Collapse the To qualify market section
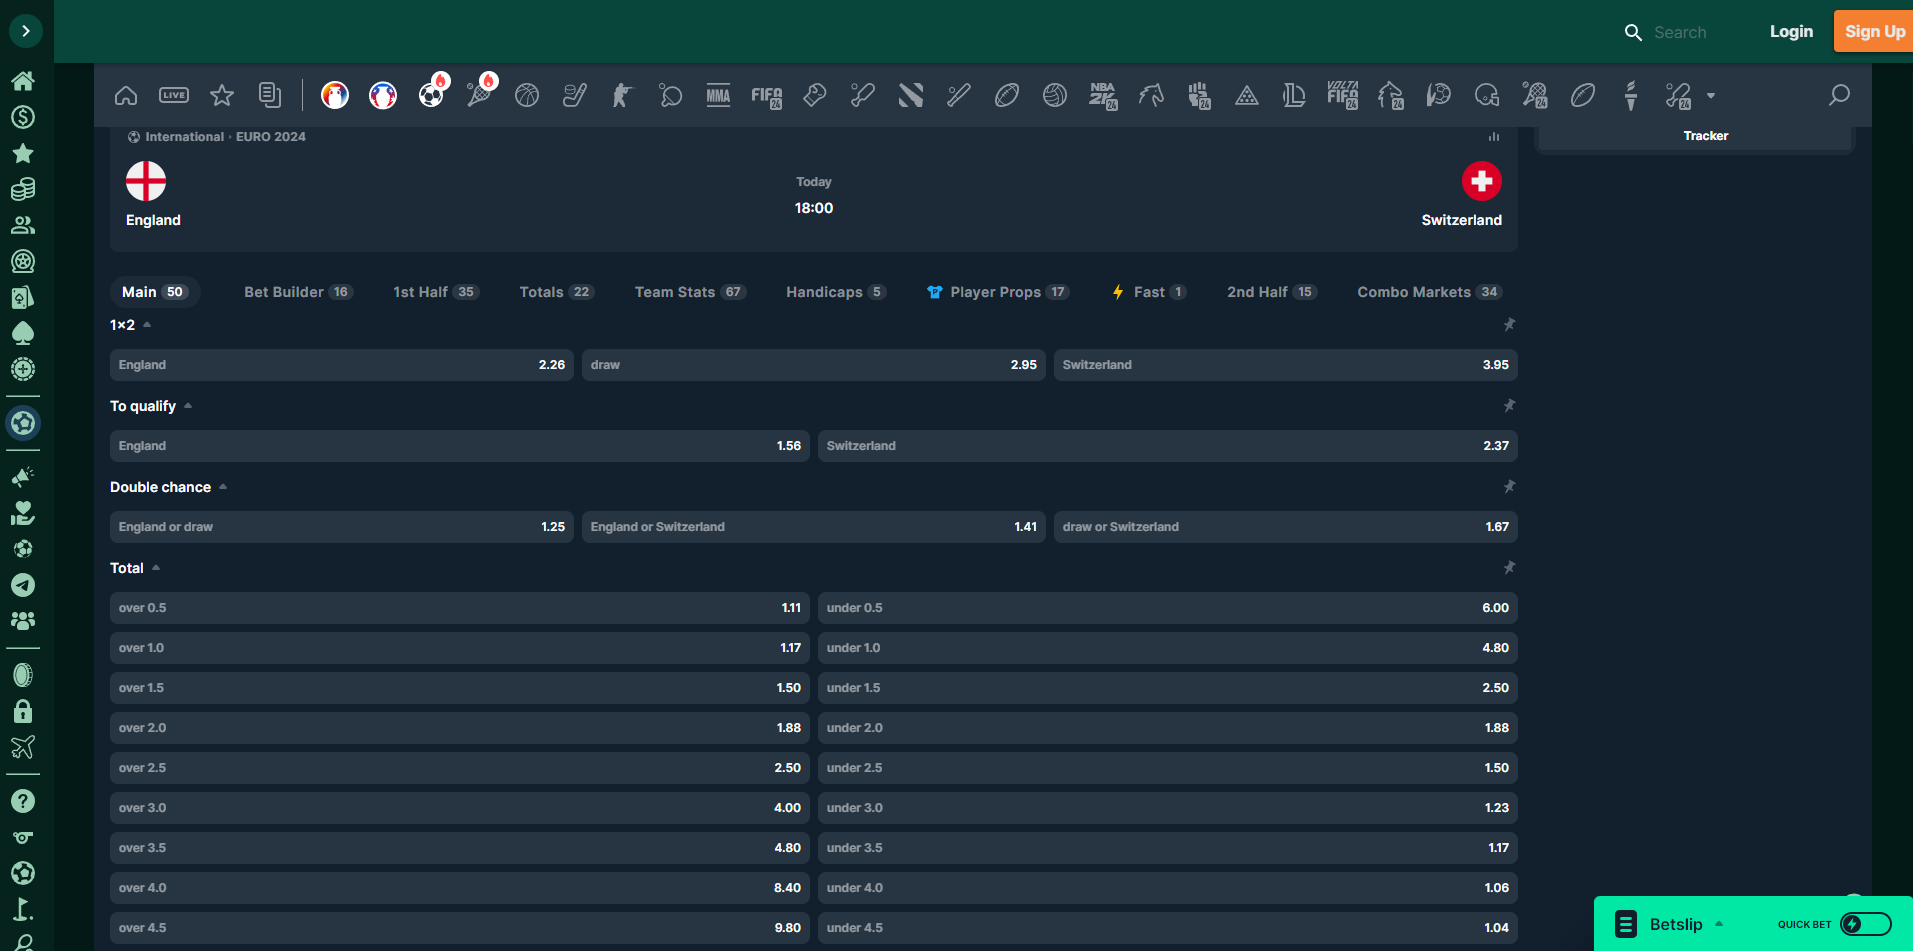Viewport: 1913px width, 951px height. click(x=188, y=405)
